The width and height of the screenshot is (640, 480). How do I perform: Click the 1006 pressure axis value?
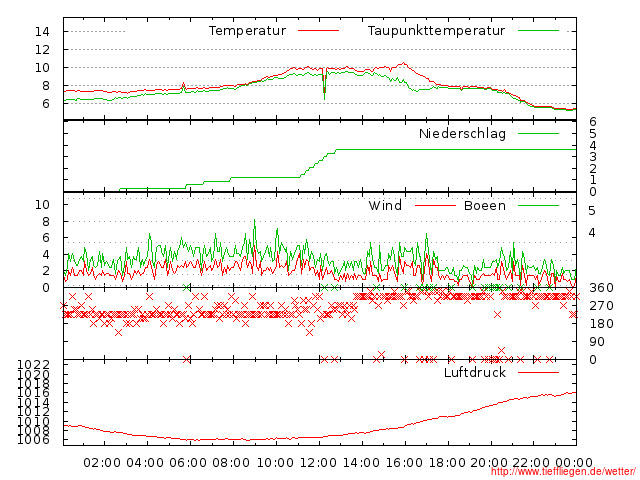click(33, 440)
